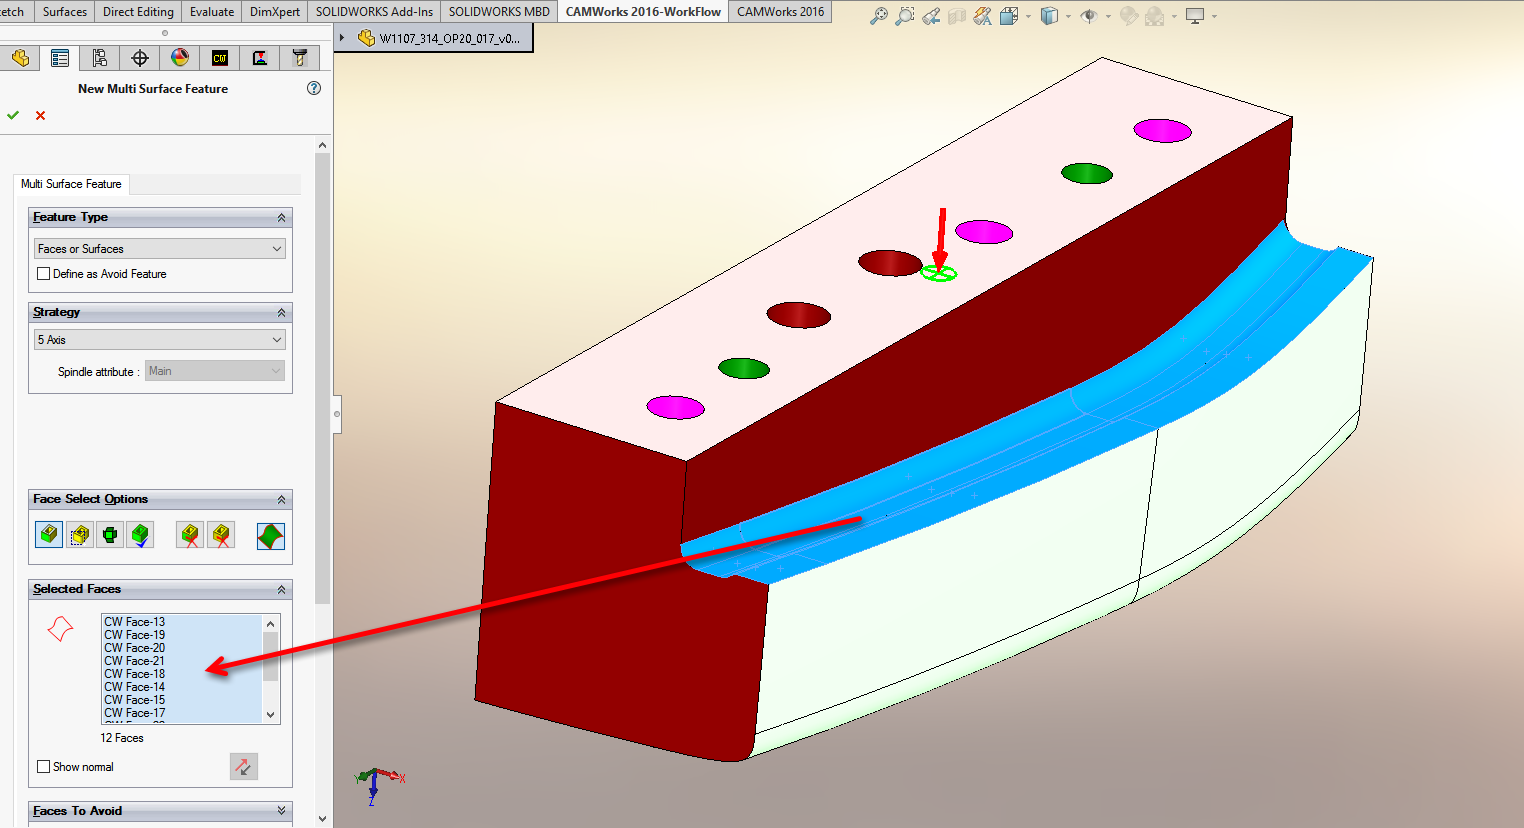Click the reverse normal direction button

(244, 767)
